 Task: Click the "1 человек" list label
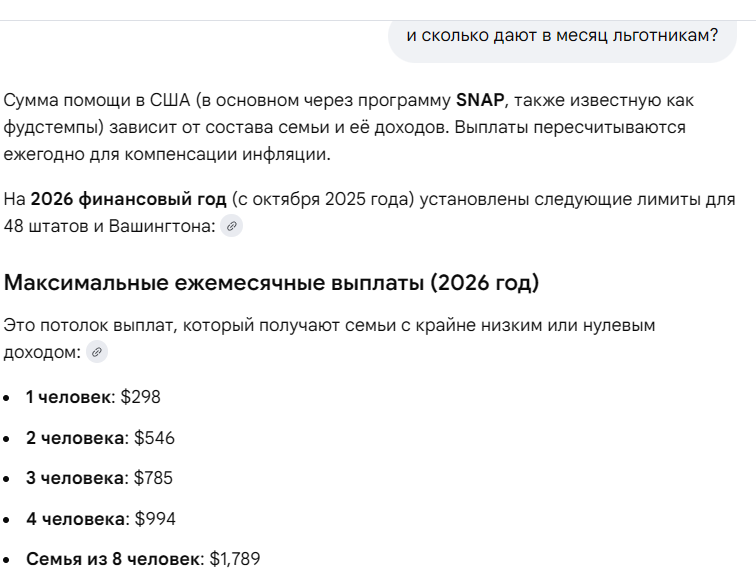[x=68, y=397]
